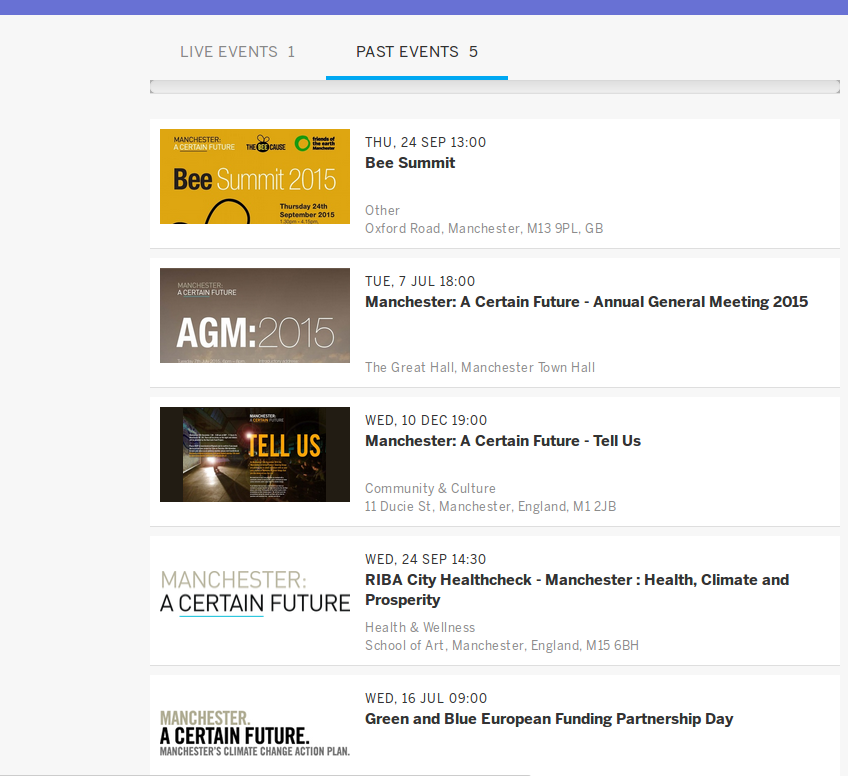
Task: Click the Health & Wellness category label
Action: point(420,627)
